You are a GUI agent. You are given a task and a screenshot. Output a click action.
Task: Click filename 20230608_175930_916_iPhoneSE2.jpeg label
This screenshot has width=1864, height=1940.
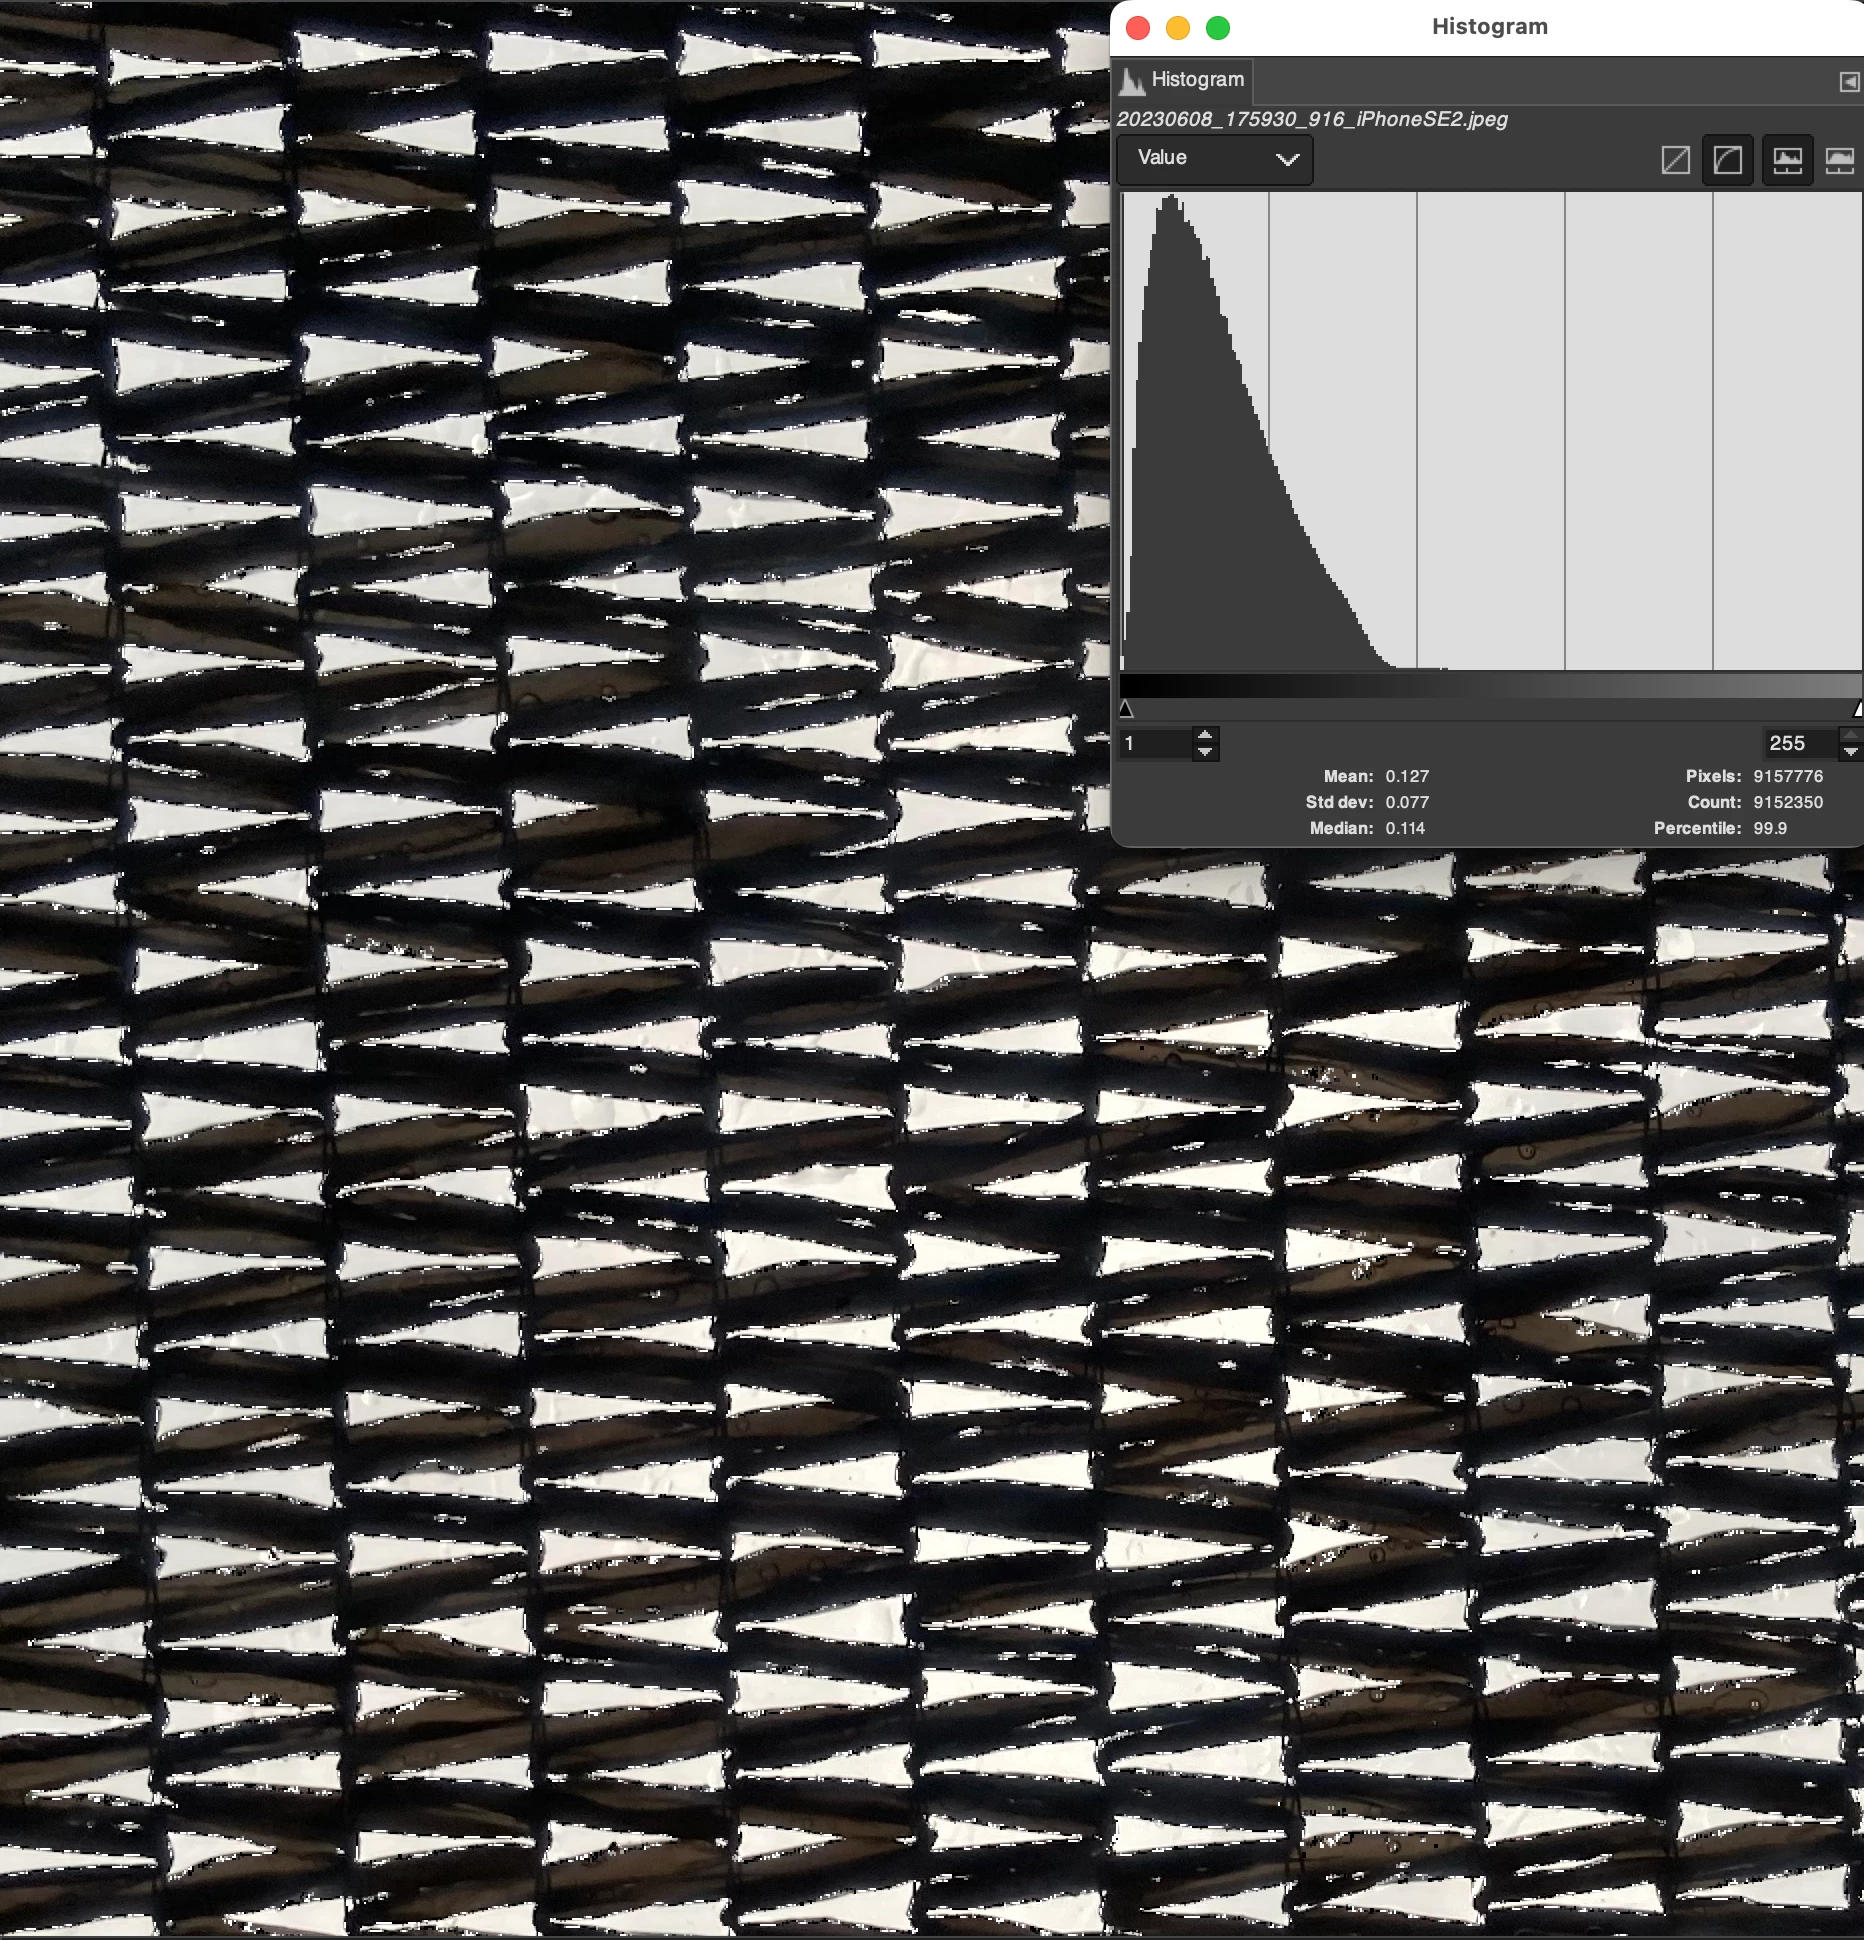1312,119
